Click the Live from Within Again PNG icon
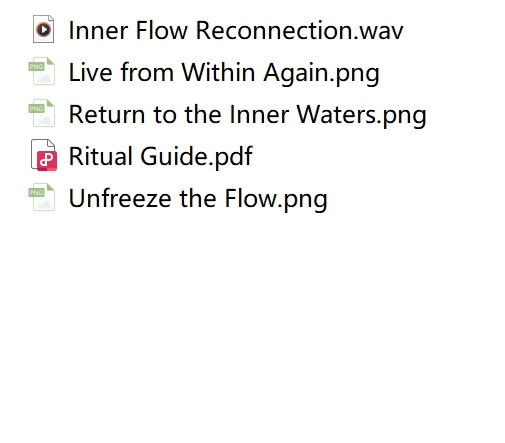 pyautogui.click(x=42, y=71)
